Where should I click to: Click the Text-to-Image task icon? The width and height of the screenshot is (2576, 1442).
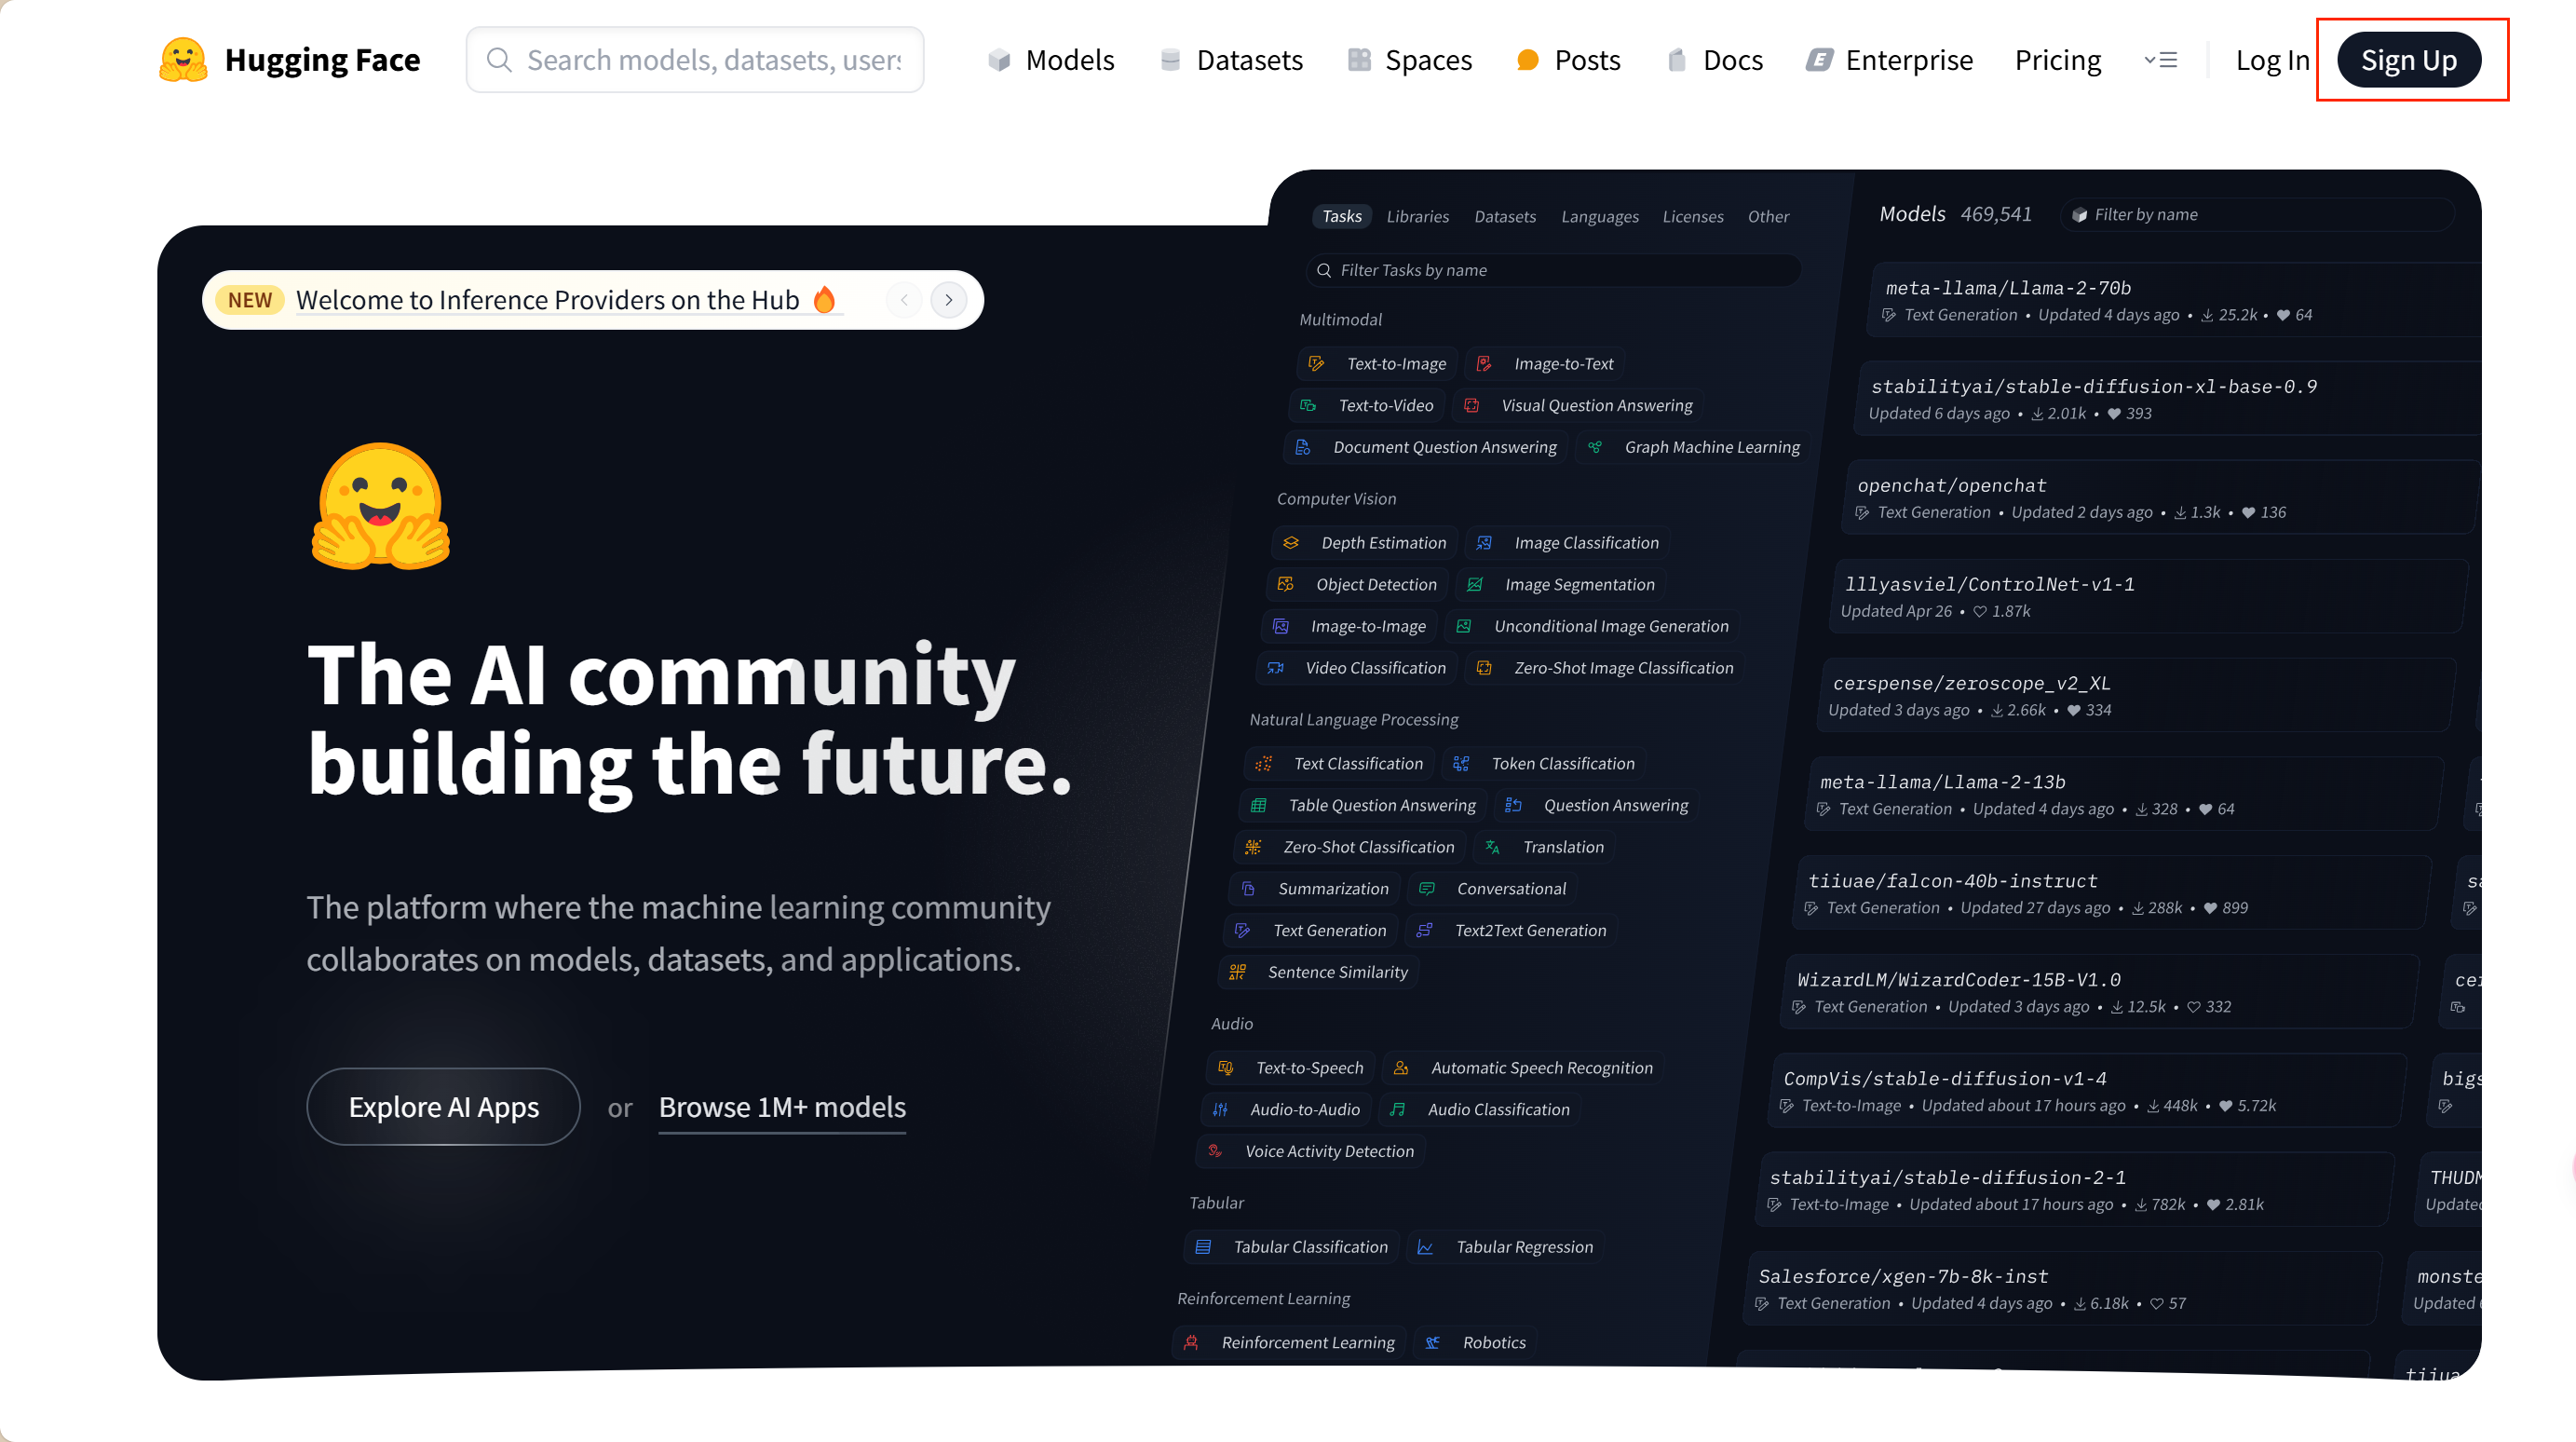click(x=1317, y=364)
